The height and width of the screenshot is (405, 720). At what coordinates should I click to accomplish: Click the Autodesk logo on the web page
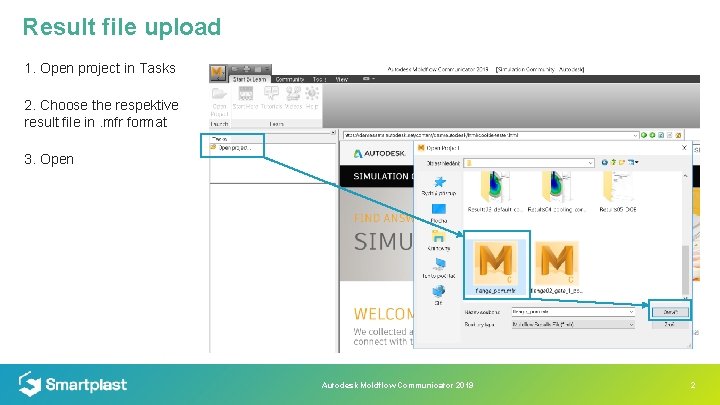coord(379,153)
